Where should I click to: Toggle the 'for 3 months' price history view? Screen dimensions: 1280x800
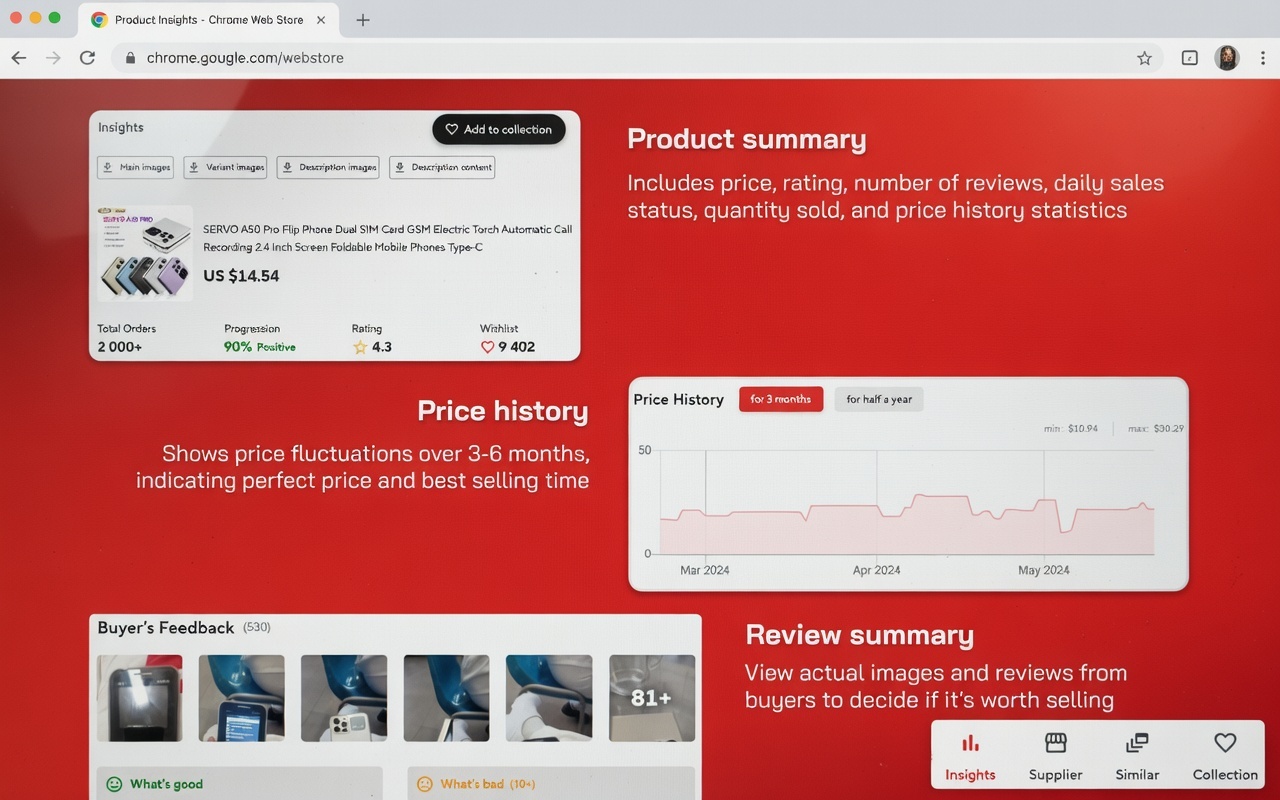pos(781,399)
